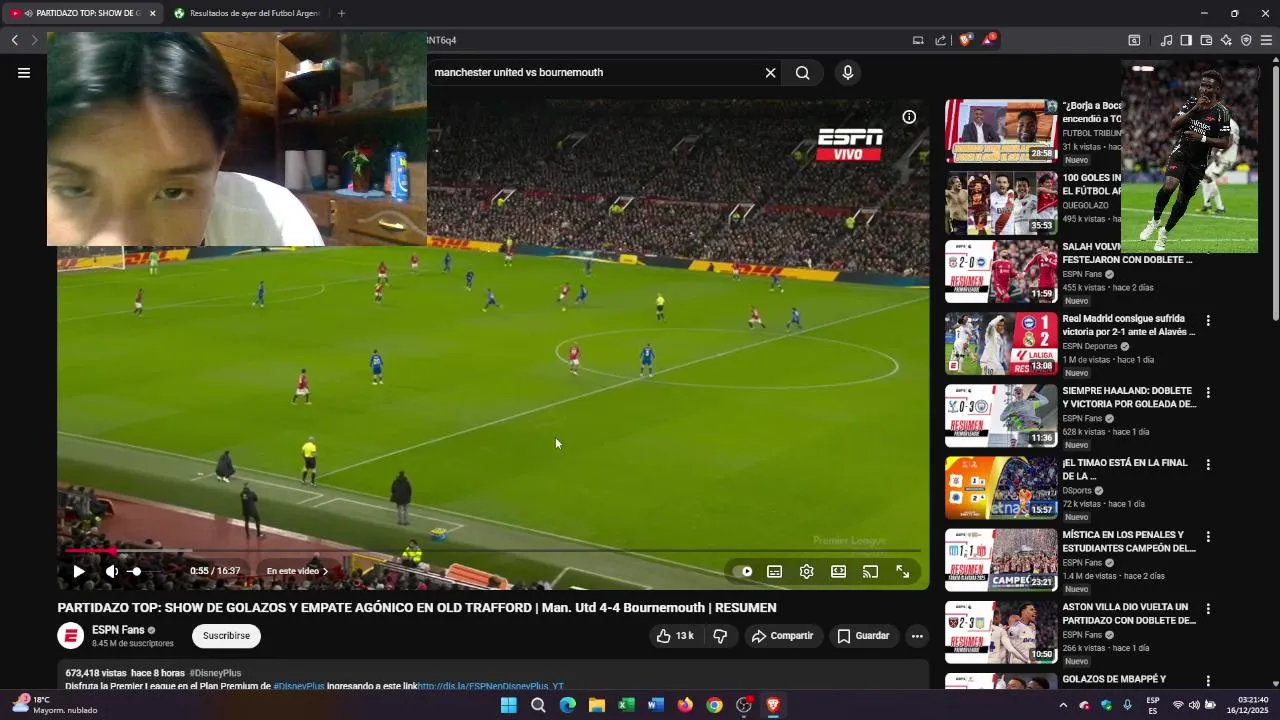This screenshot has width=1280, height=720.
Task: Toggle Brave sidebar panel icon
Action: pos(1186,40)
